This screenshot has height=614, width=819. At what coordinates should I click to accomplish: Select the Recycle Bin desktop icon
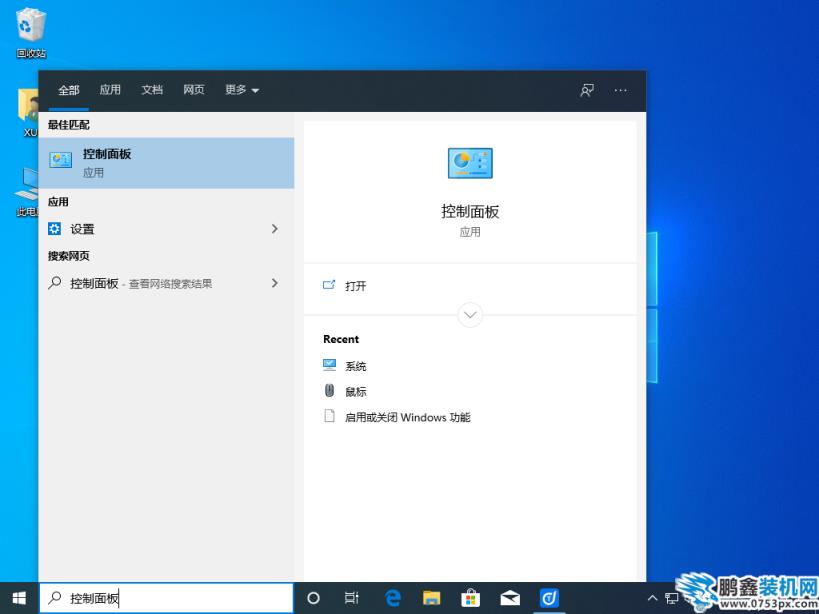31,32
